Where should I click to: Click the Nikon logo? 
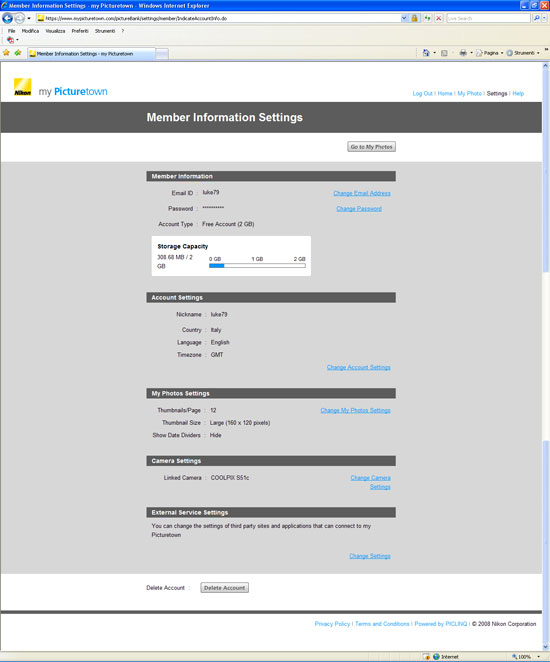tap(22, 87)
